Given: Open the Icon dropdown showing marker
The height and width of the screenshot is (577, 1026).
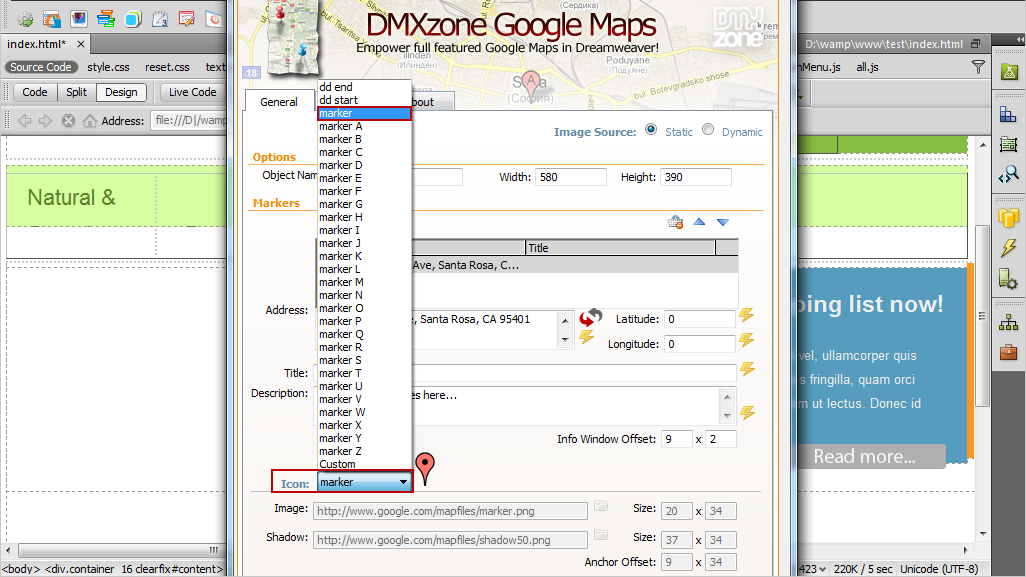Looking at the screenshot, I should 364,482.
